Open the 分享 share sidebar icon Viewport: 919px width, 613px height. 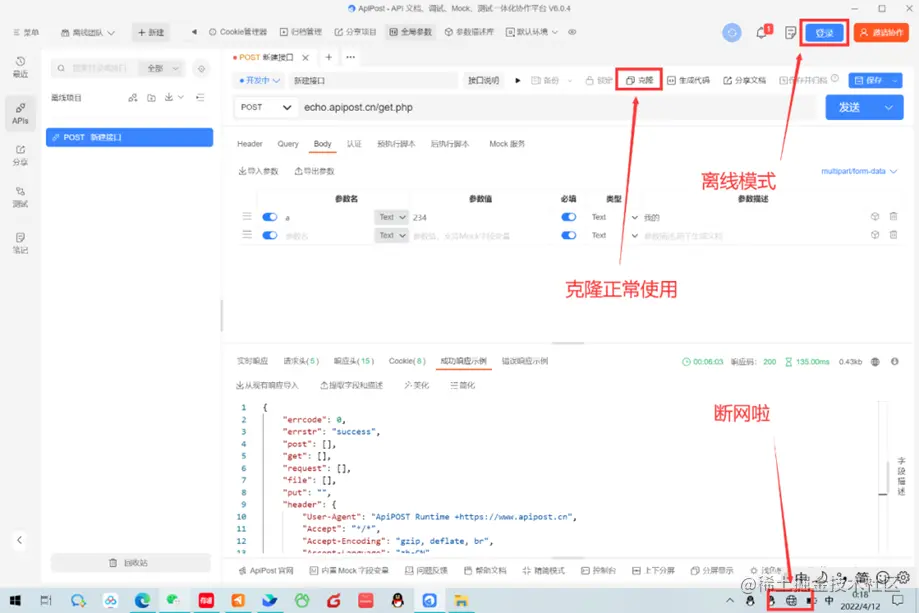(21, 155)
